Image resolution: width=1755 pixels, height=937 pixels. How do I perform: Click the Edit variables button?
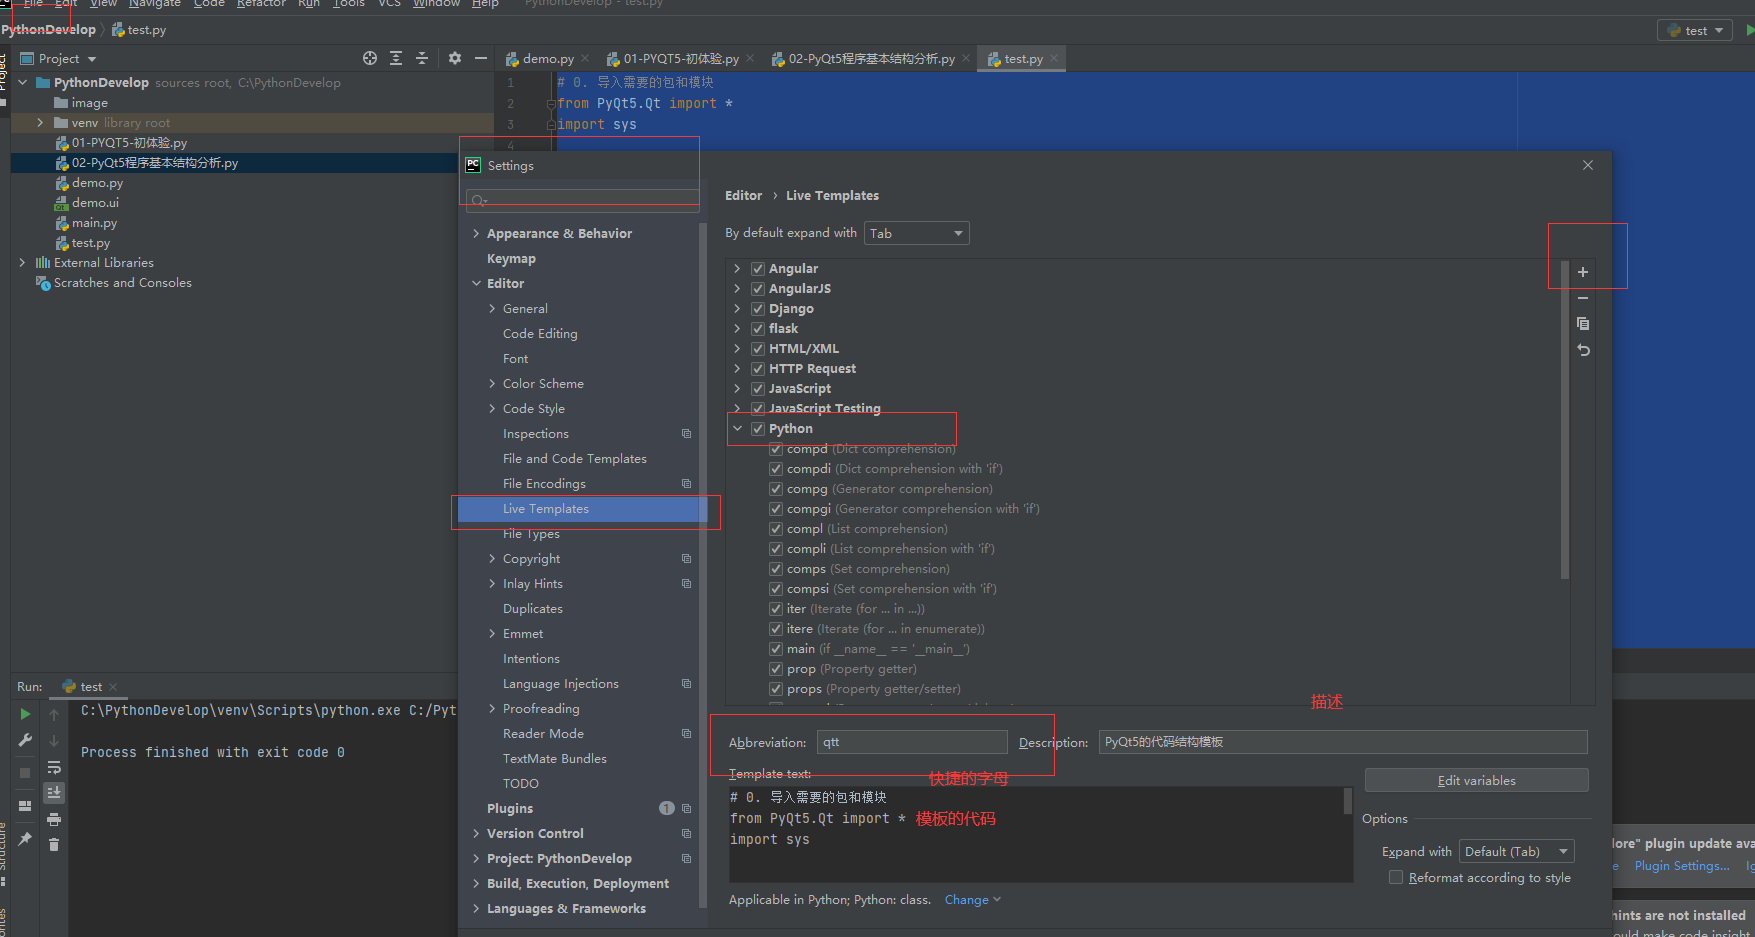click(1476, 780)
